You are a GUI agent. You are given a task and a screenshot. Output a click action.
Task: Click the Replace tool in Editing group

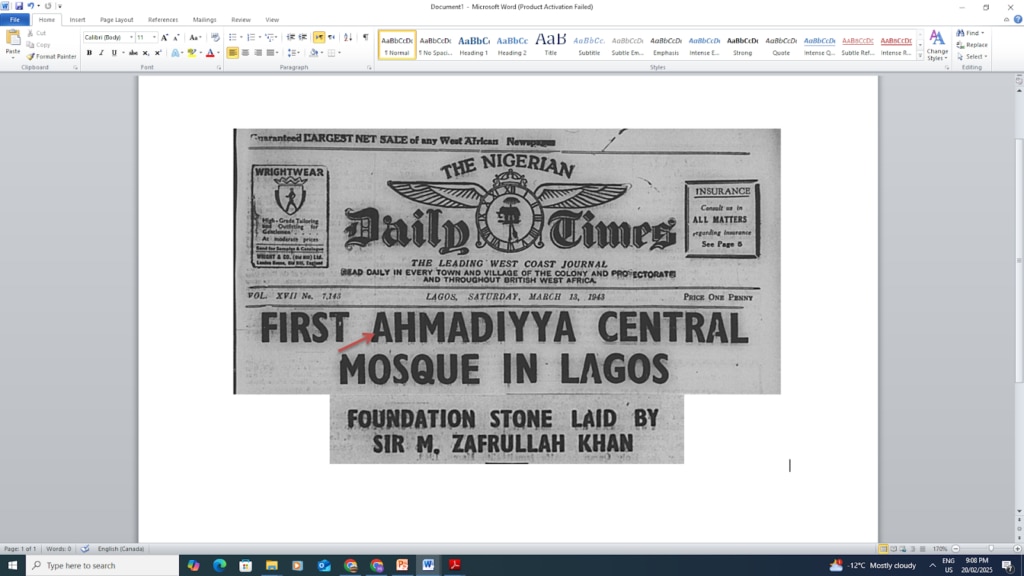[x=972, y=45]
